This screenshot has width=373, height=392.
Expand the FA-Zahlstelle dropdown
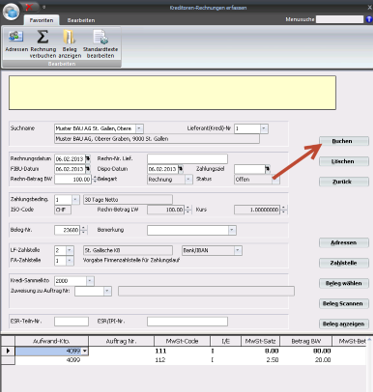tap(69, 260)
